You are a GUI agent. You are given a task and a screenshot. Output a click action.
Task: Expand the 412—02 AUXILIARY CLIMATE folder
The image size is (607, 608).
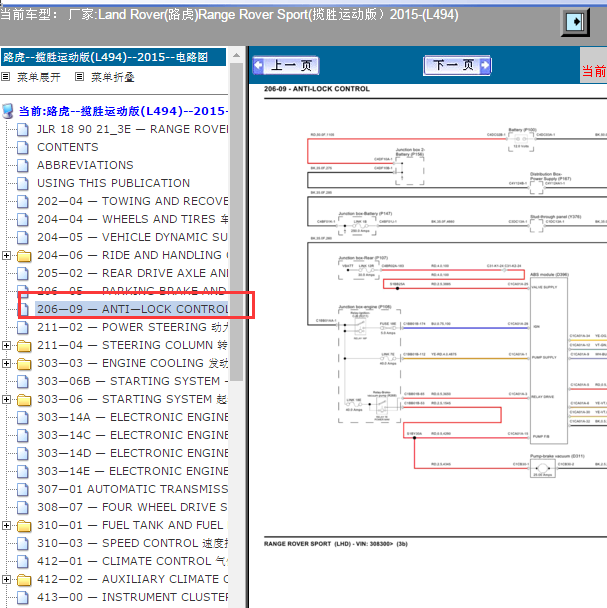(x=6, y=579)
